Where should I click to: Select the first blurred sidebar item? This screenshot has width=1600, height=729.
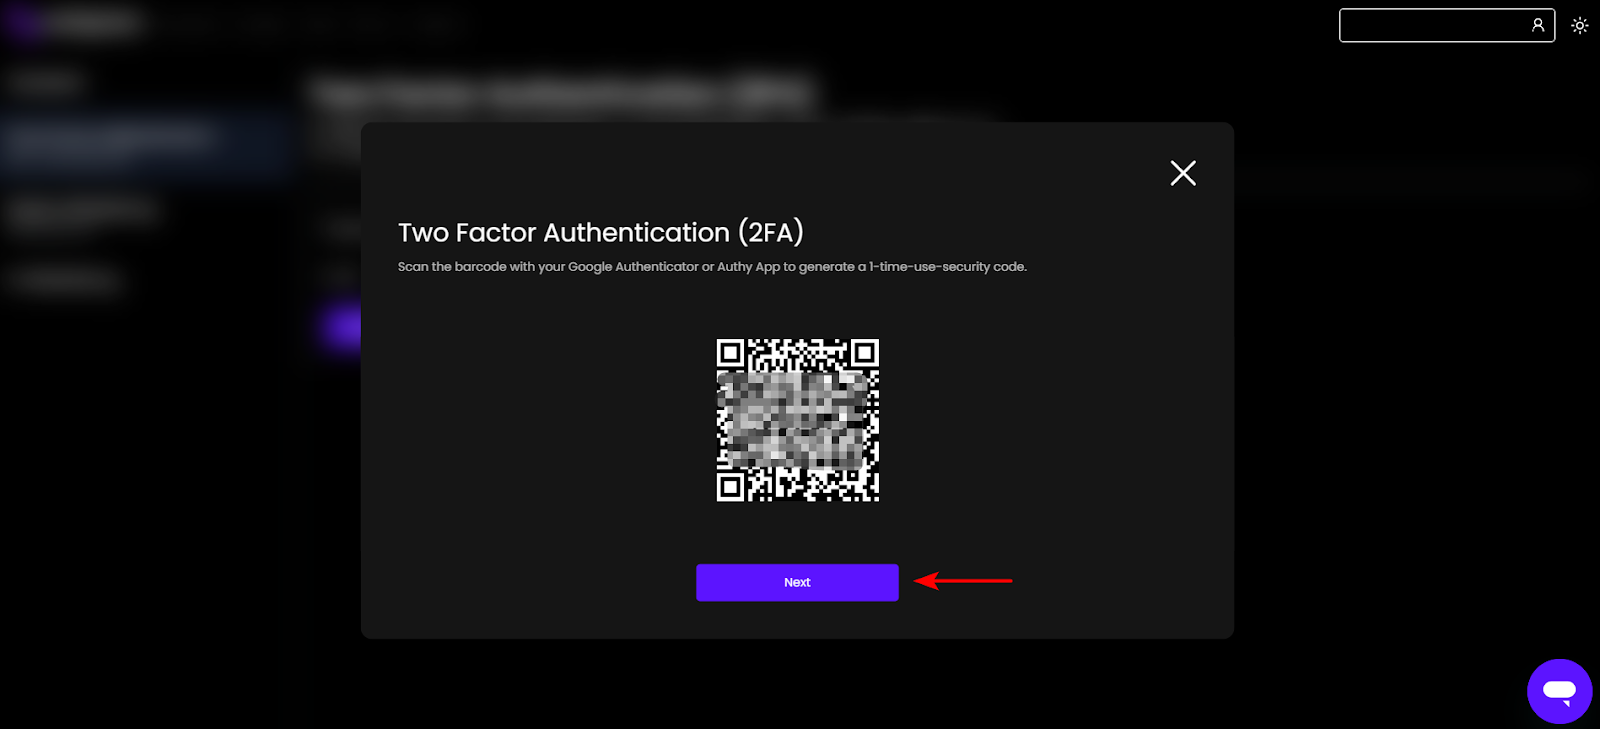[45, 81]
